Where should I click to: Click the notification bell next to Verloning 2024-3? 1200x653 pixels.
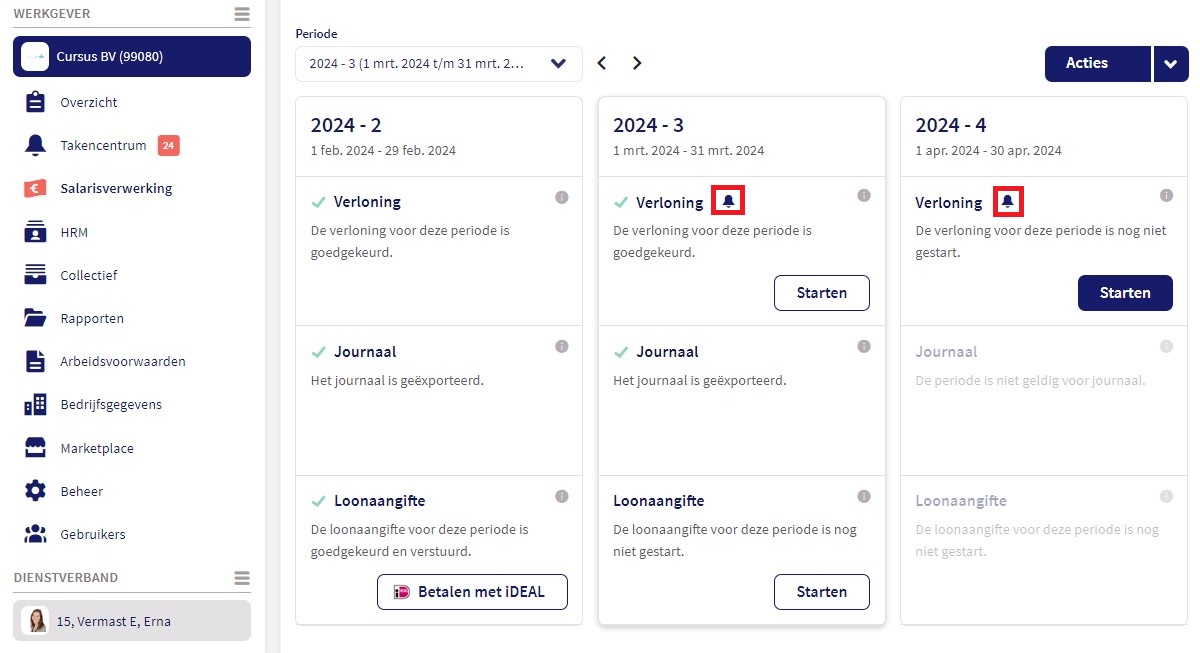coord(728,199)
